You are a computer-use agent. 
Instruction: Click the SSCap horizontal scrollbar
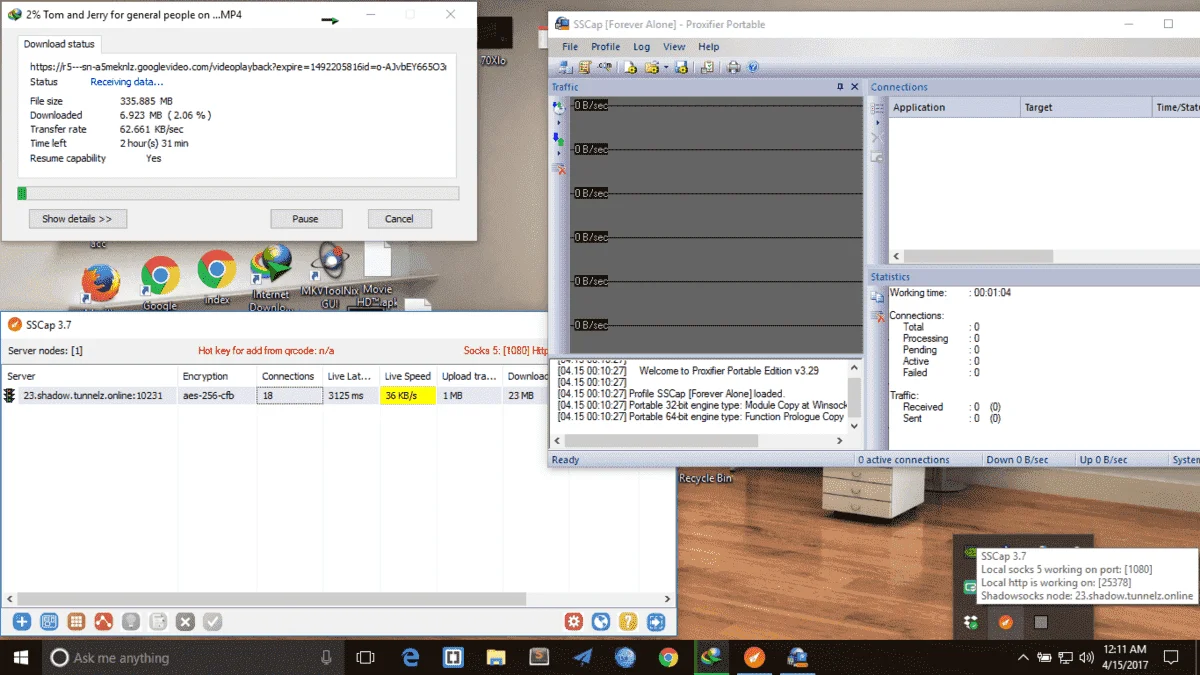point(270,598)
